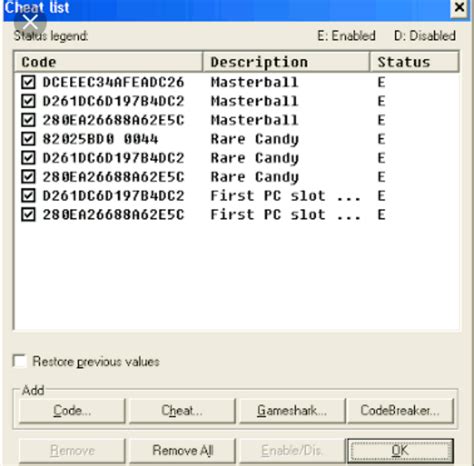Click the Code column header
The width and height of the screenshot is (474, 466).
108,62
